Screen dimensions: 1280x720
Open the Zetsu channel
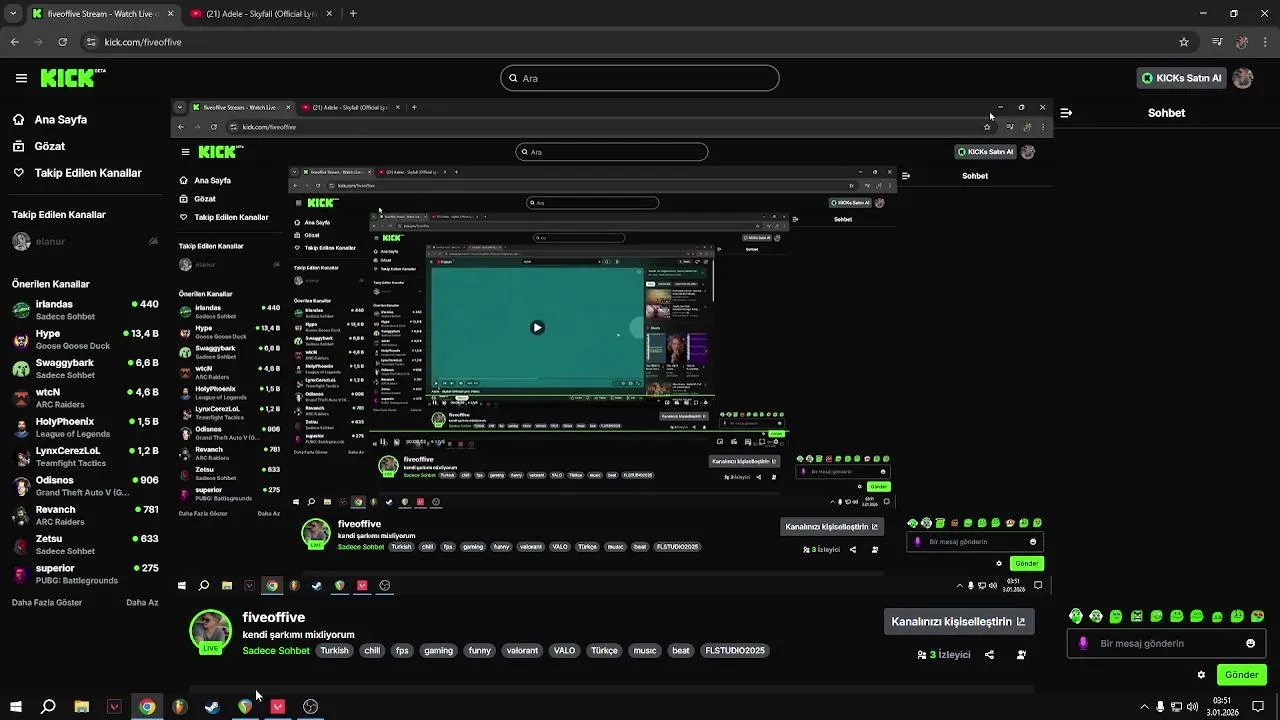pos(85,545)
